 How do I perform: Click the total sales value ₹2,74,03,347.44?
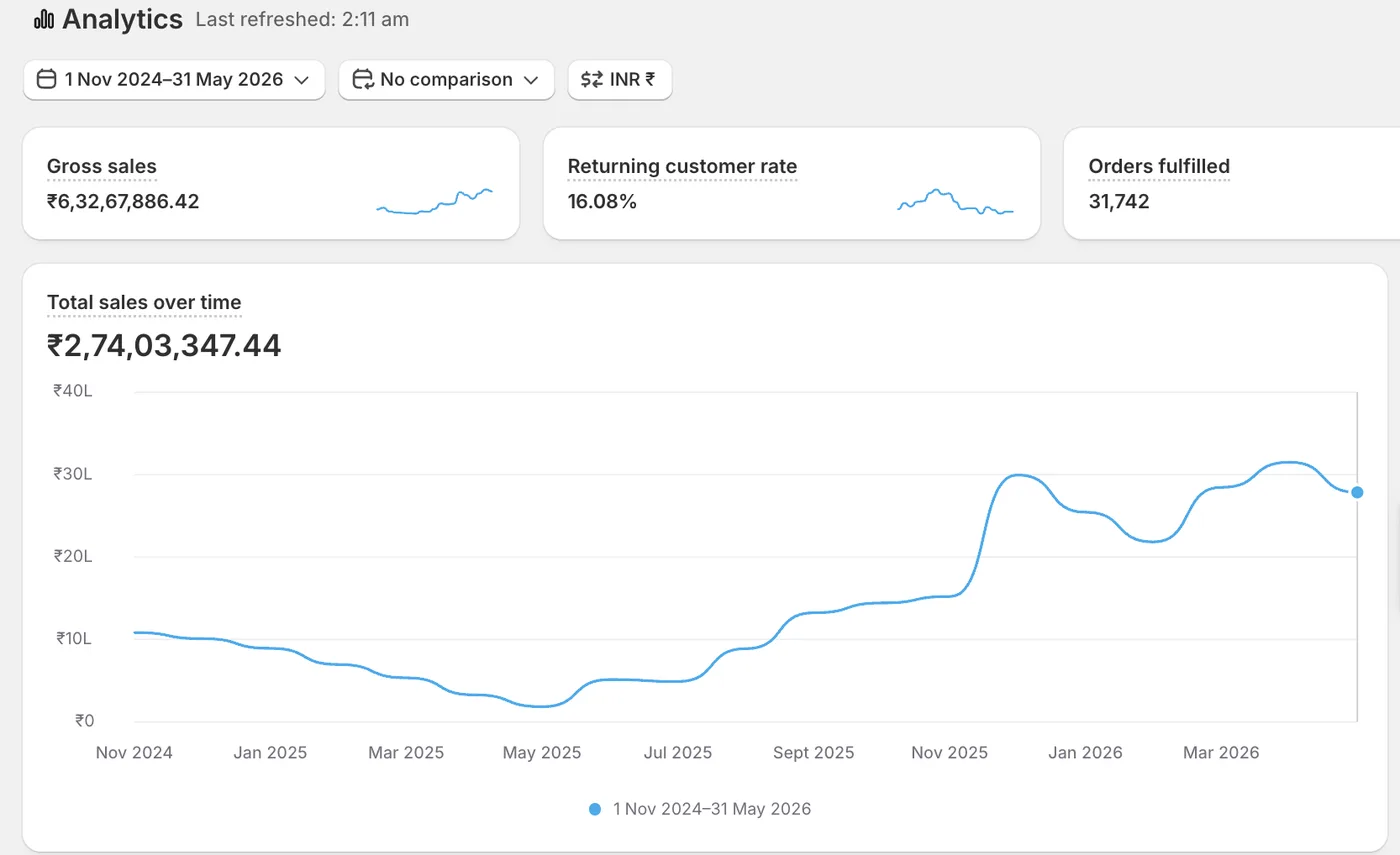[x=164, y=346]
